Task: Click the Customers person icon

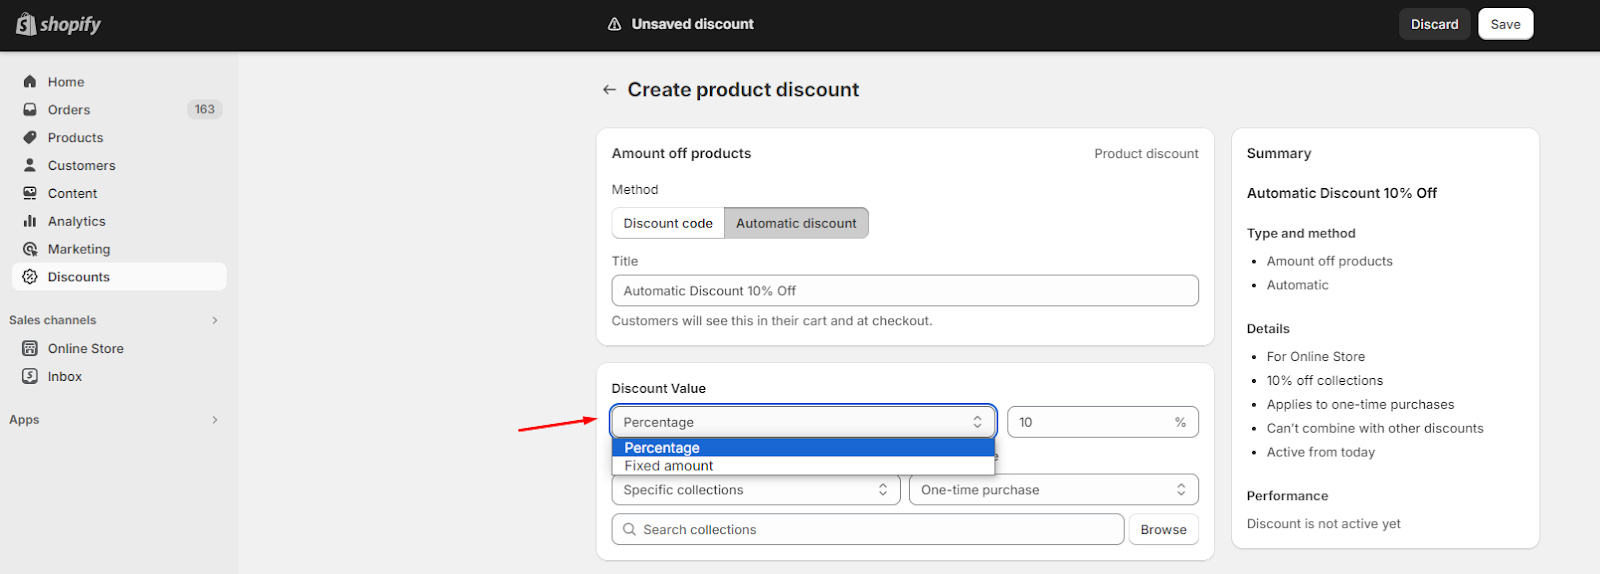Action: [x=30, y=166]
